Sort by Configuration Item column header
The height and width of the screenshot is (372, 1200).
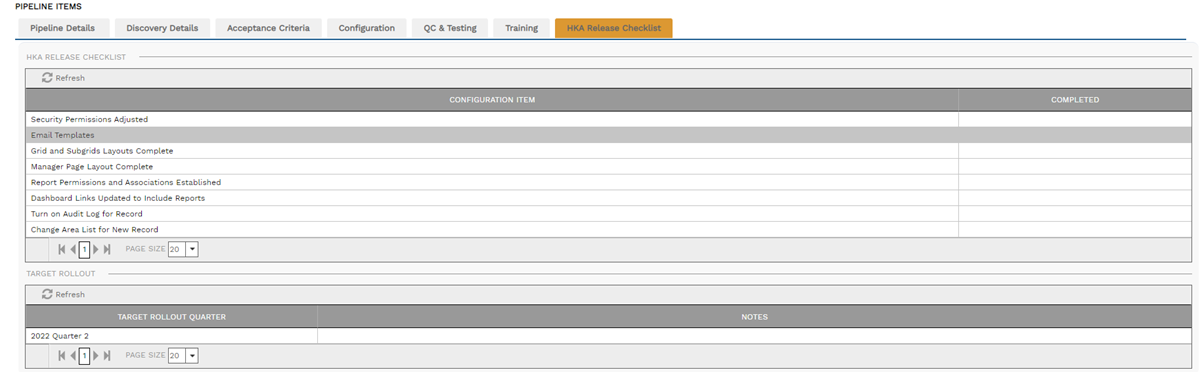[492, 100]
